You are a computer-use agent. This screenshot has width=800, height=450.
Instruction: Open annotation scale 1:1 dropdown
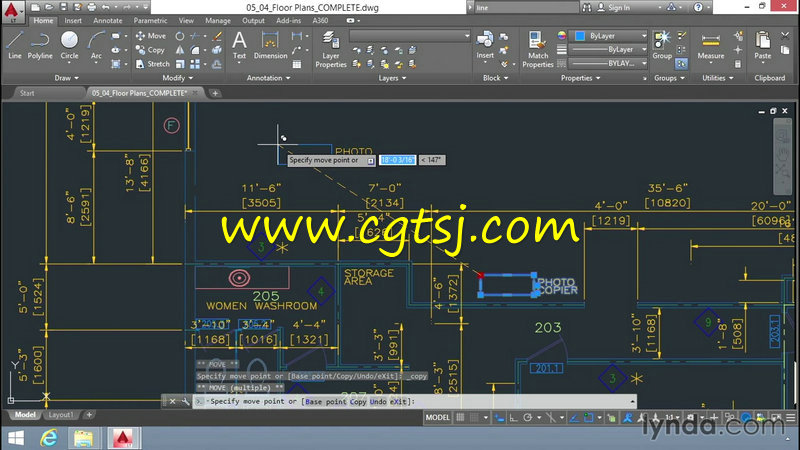tap(672, 418)
